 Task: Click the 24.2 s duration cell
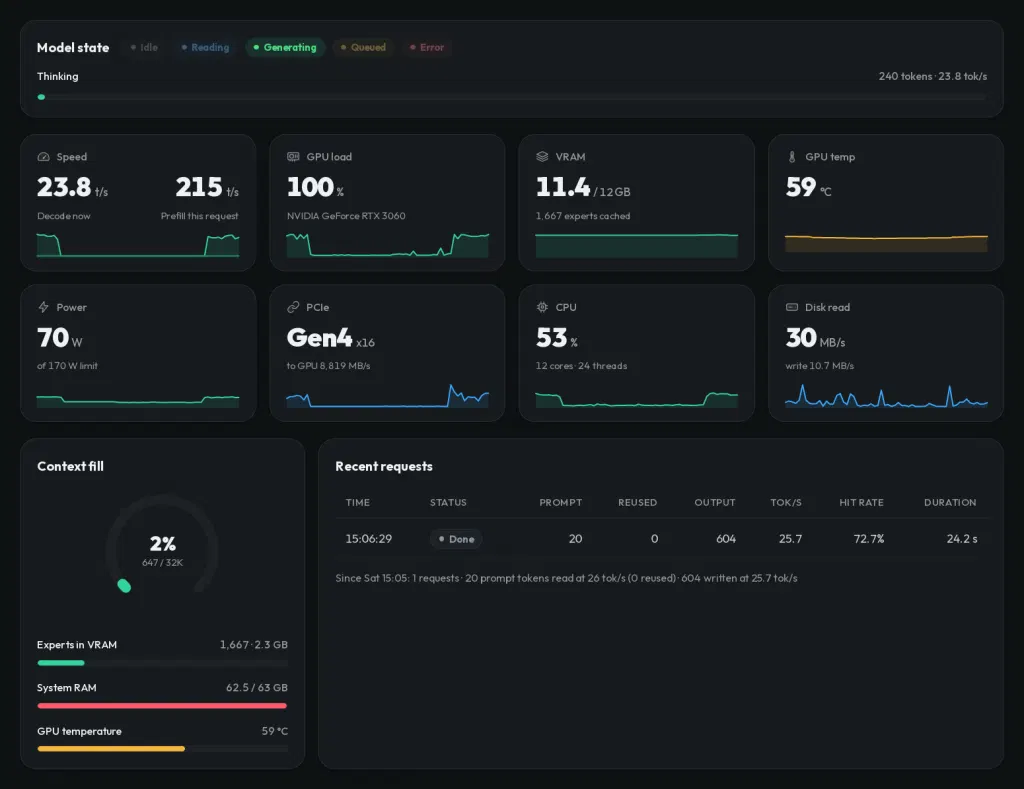click(x=962, y=539)
